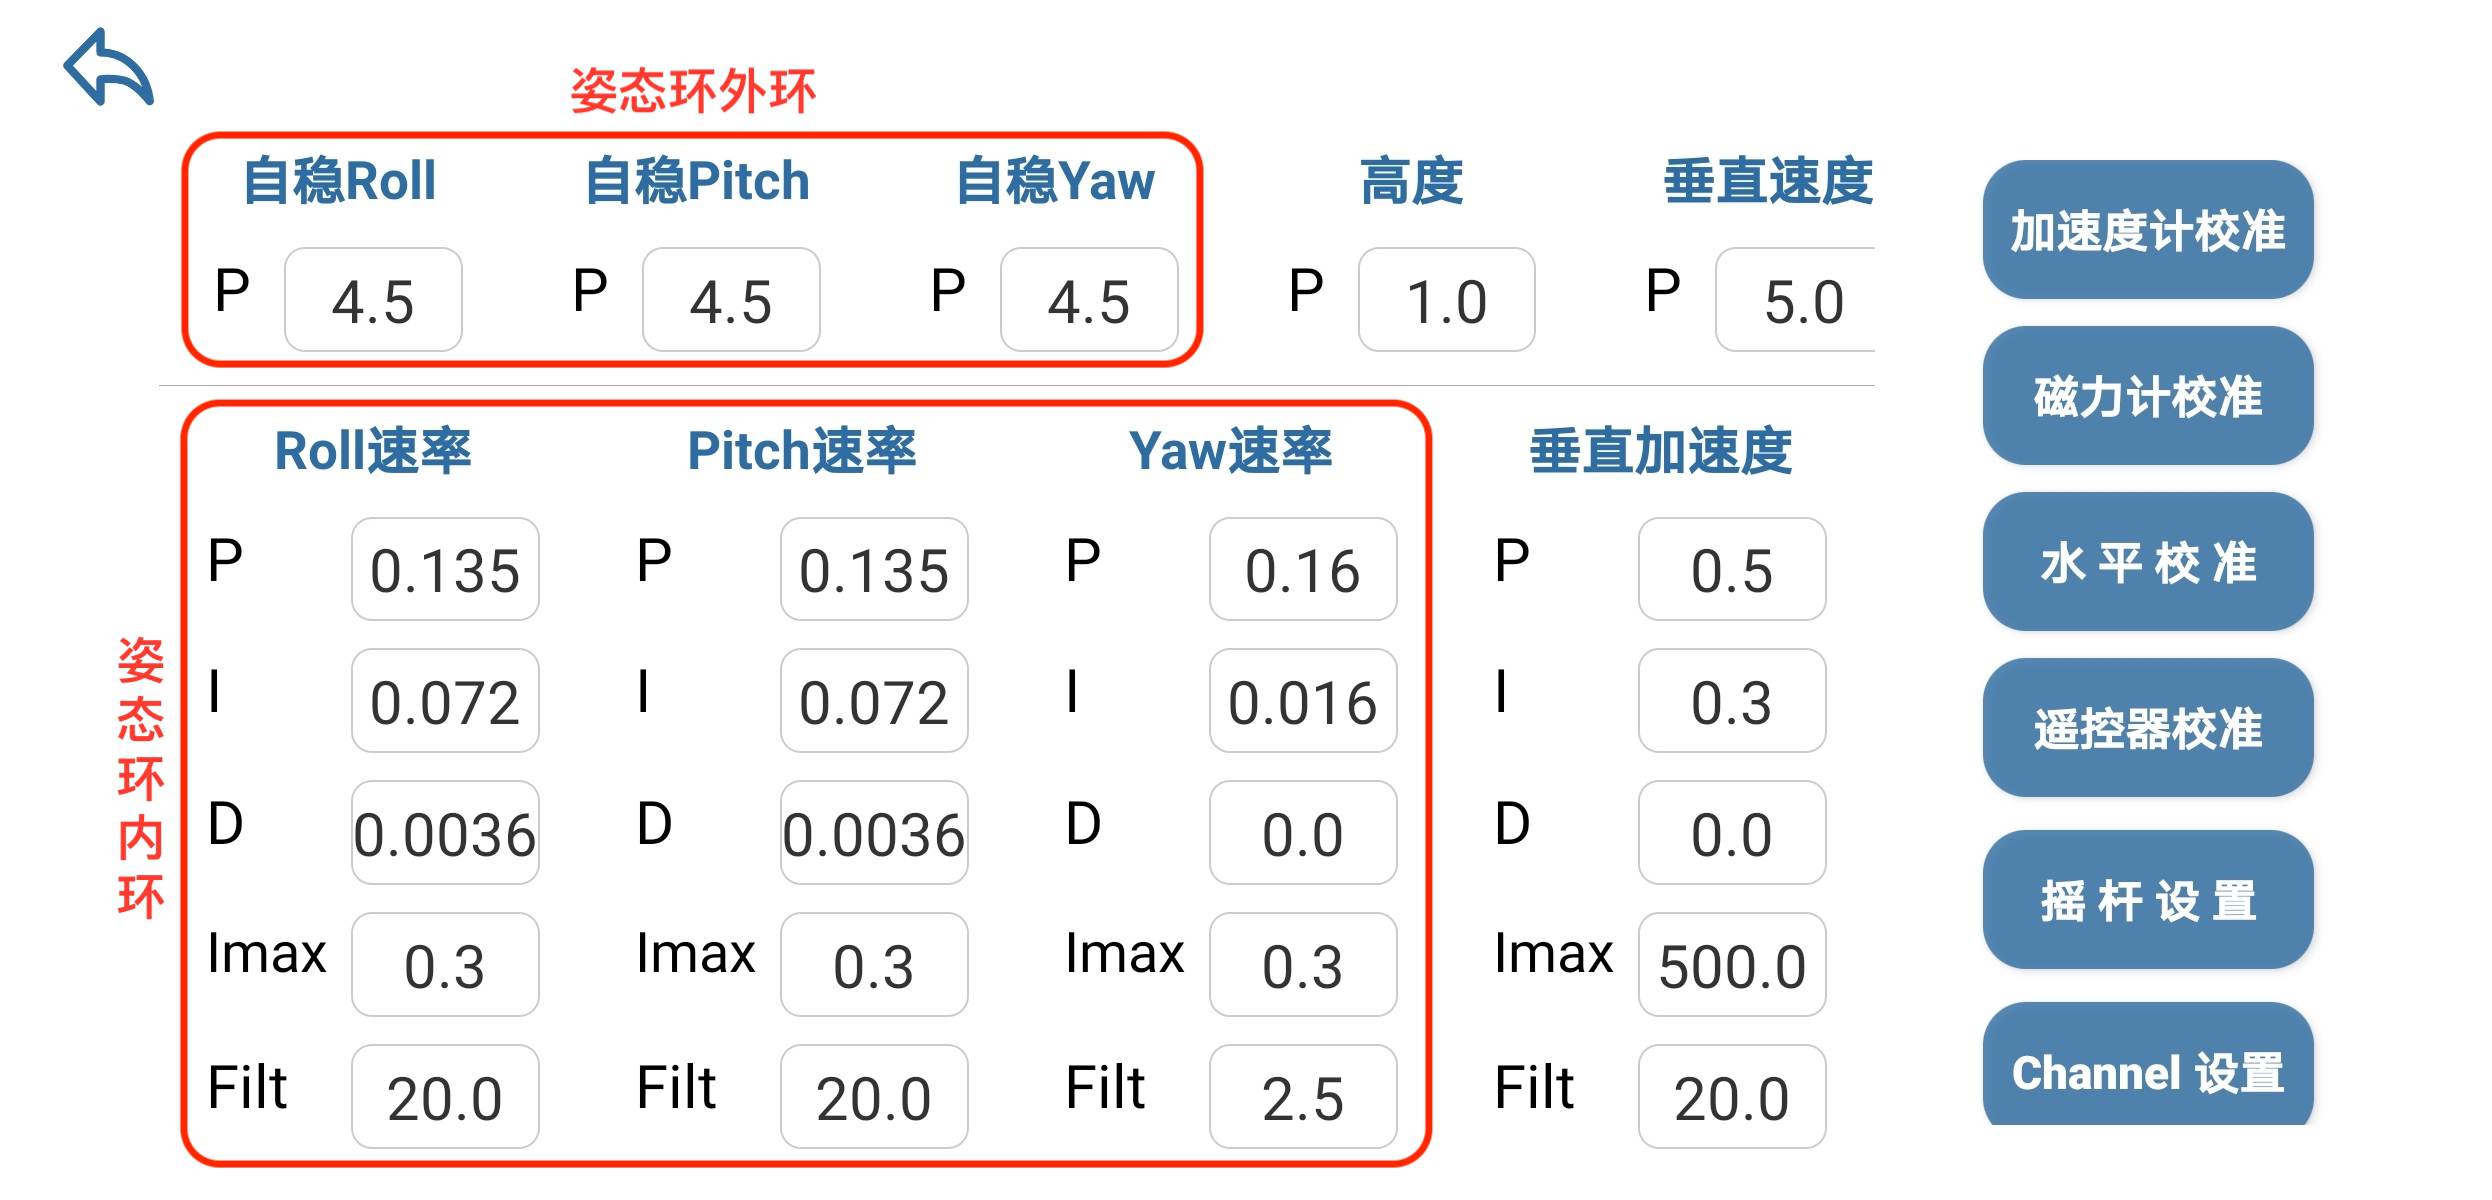The width and height of the screenshot is (2492, 1200).
Task: Open 遥控器校准 remote calibration
Action: pyautogui.click(x=2147, y=728)
